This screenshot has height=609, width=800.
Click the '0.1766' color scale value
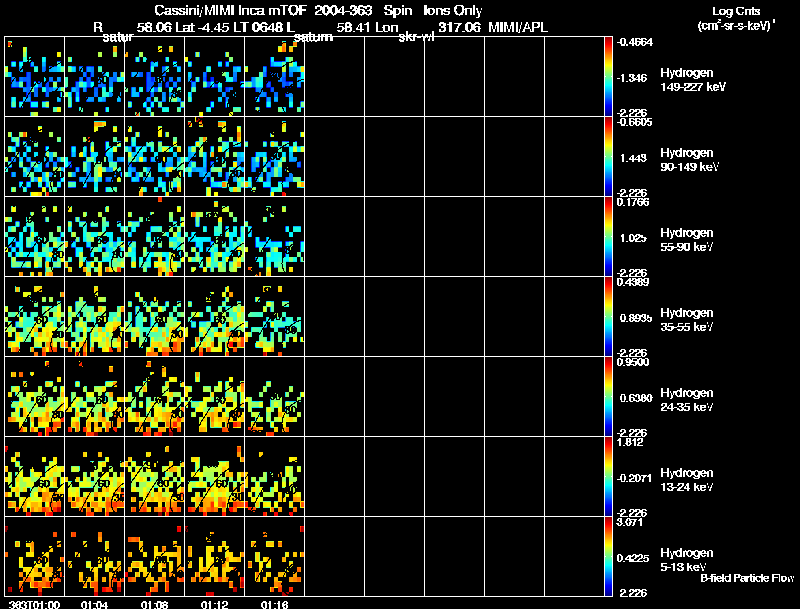(633, 202)
